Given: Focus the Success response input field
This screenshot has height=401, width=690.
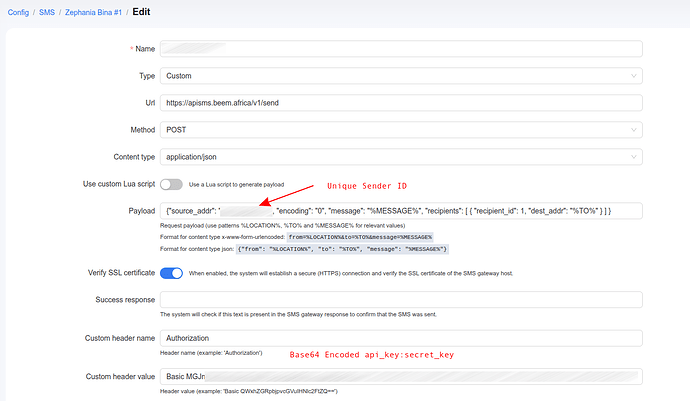Looking at the screenshot, I should [x=400, y=300].
